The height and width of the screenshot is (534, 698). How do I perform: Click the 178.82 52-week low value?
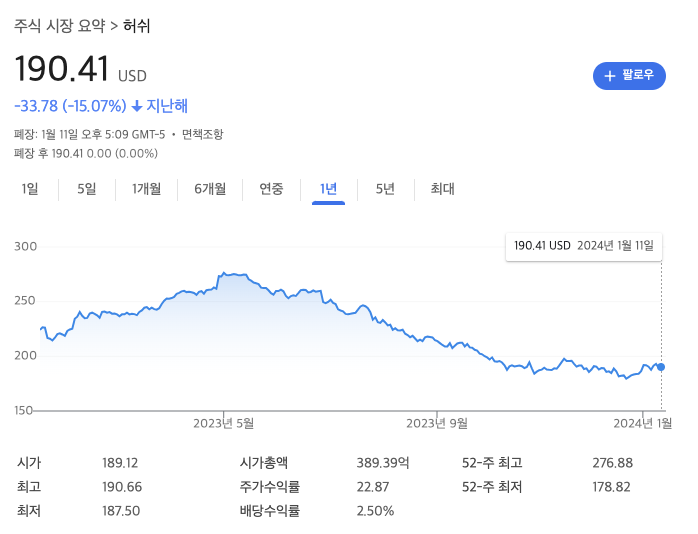[611, 487]
